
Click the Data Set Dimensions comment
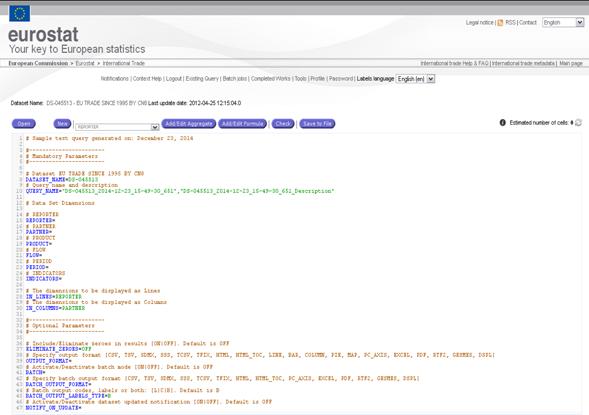(x=60, y=203)
